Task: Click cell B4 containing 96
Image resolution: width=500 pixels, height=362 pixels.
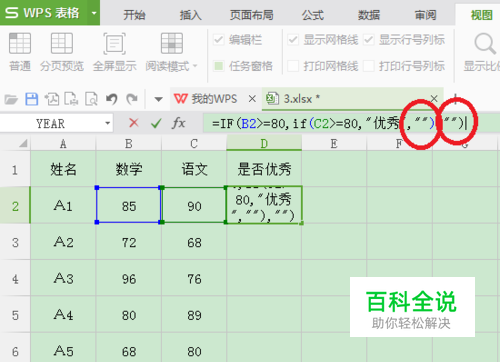Action: pyautogui.click(x=129, y=278)
